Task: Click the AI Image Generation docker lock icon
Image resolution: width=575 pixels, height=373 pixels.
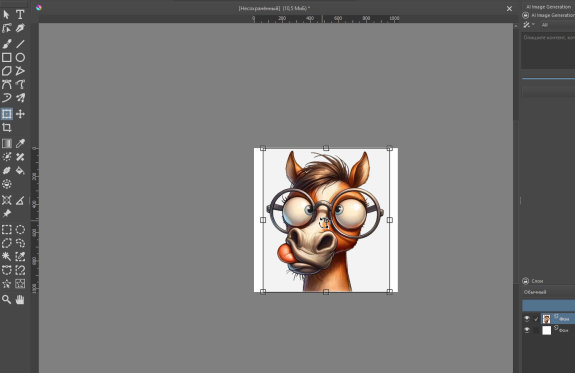Action: 525,15
